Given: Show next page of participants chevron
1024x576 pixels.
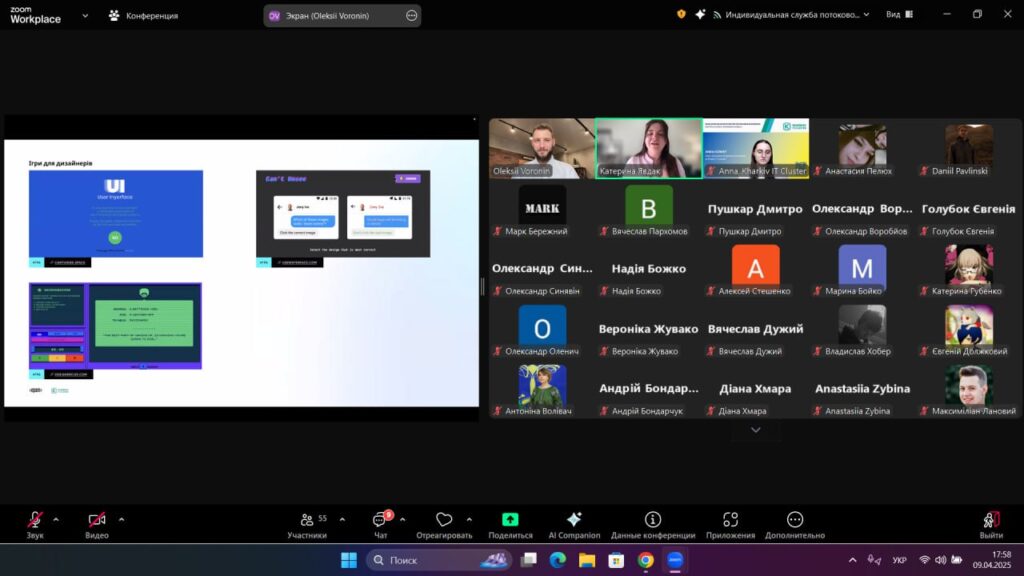Looking at the screenshot, I should click(756, 430).
